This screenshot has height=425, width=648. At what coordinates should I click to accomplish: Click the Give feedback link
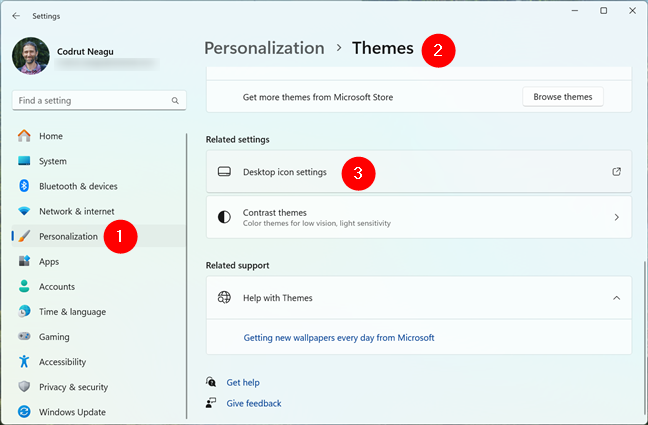[x=254, y=404]
